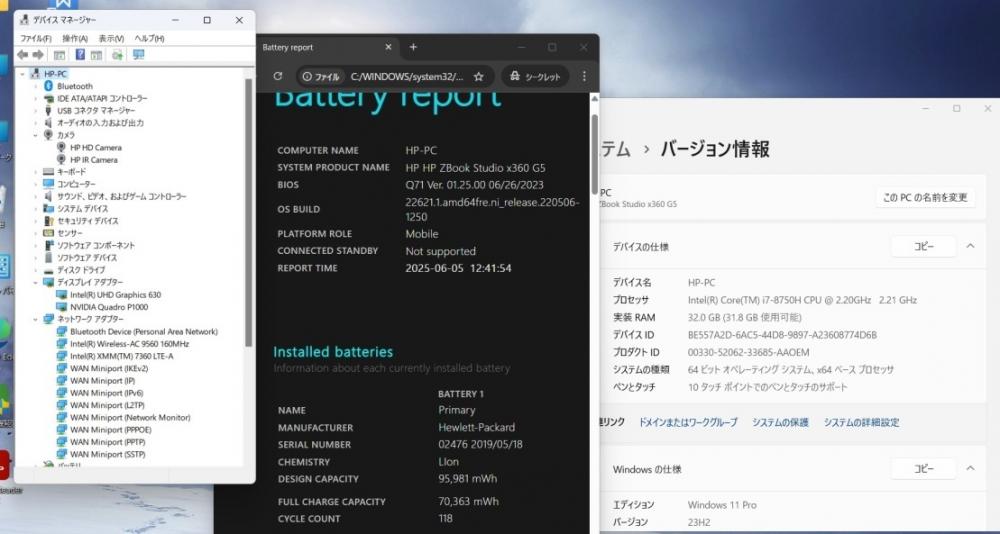Collapse Windows の仕様 section chevron

click(970, 469)
